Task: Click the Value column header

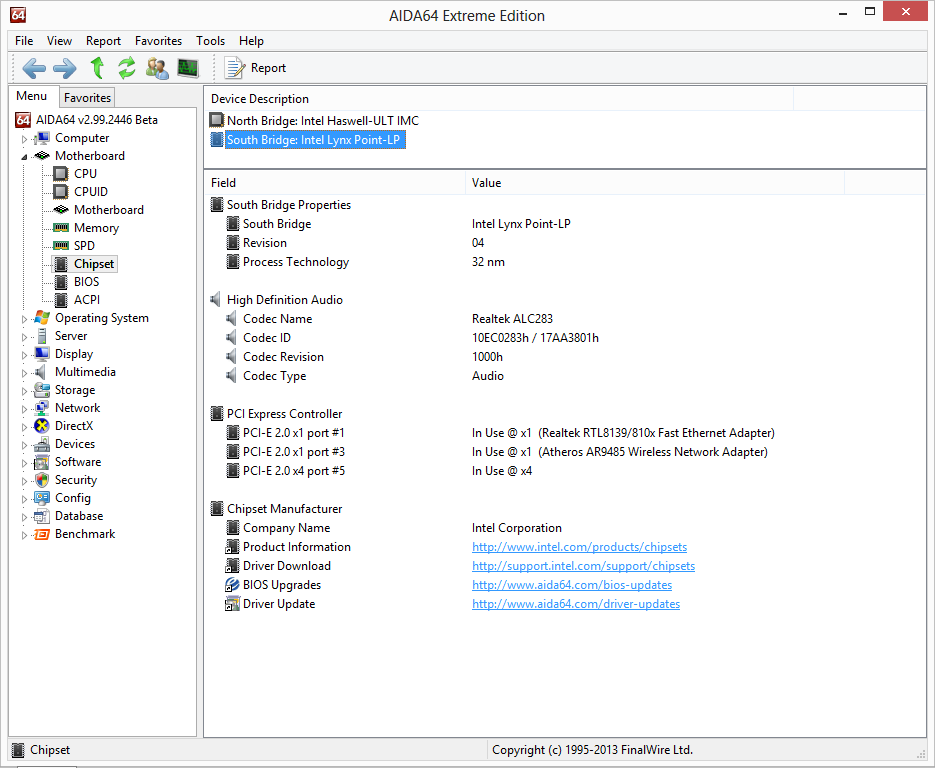Action: pos(655,183)
